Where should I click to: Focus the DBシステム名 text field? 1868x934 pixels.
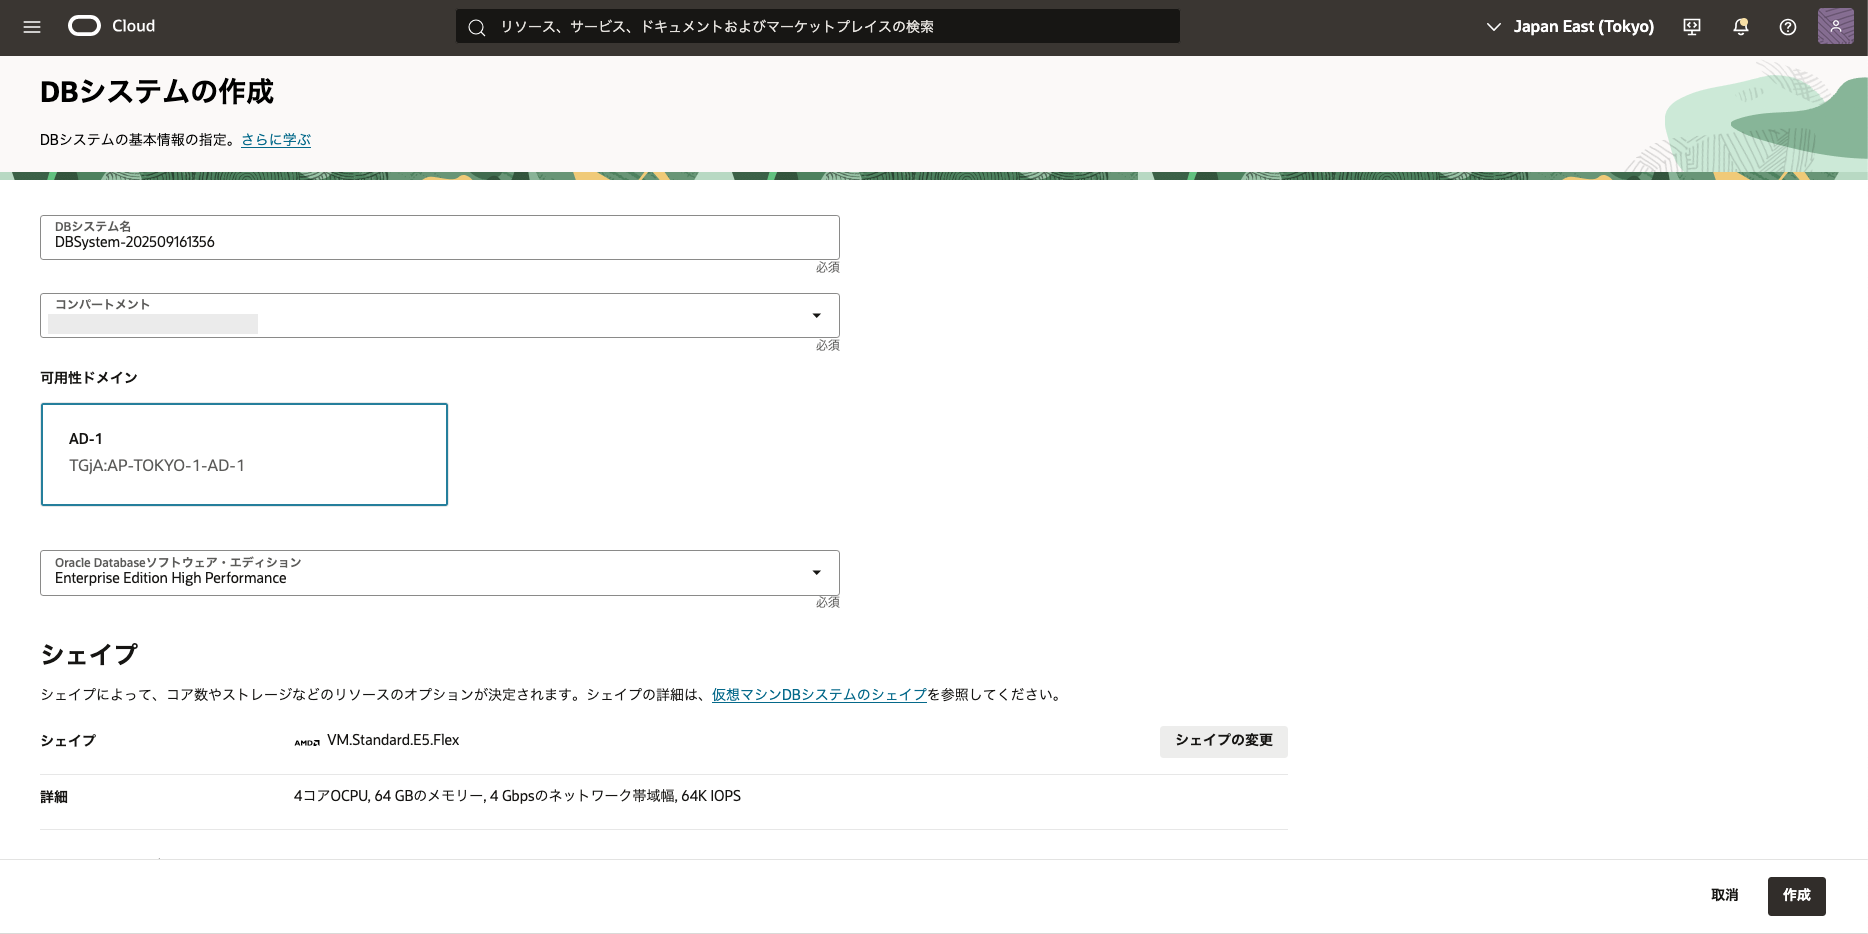(x=440, y=242)
